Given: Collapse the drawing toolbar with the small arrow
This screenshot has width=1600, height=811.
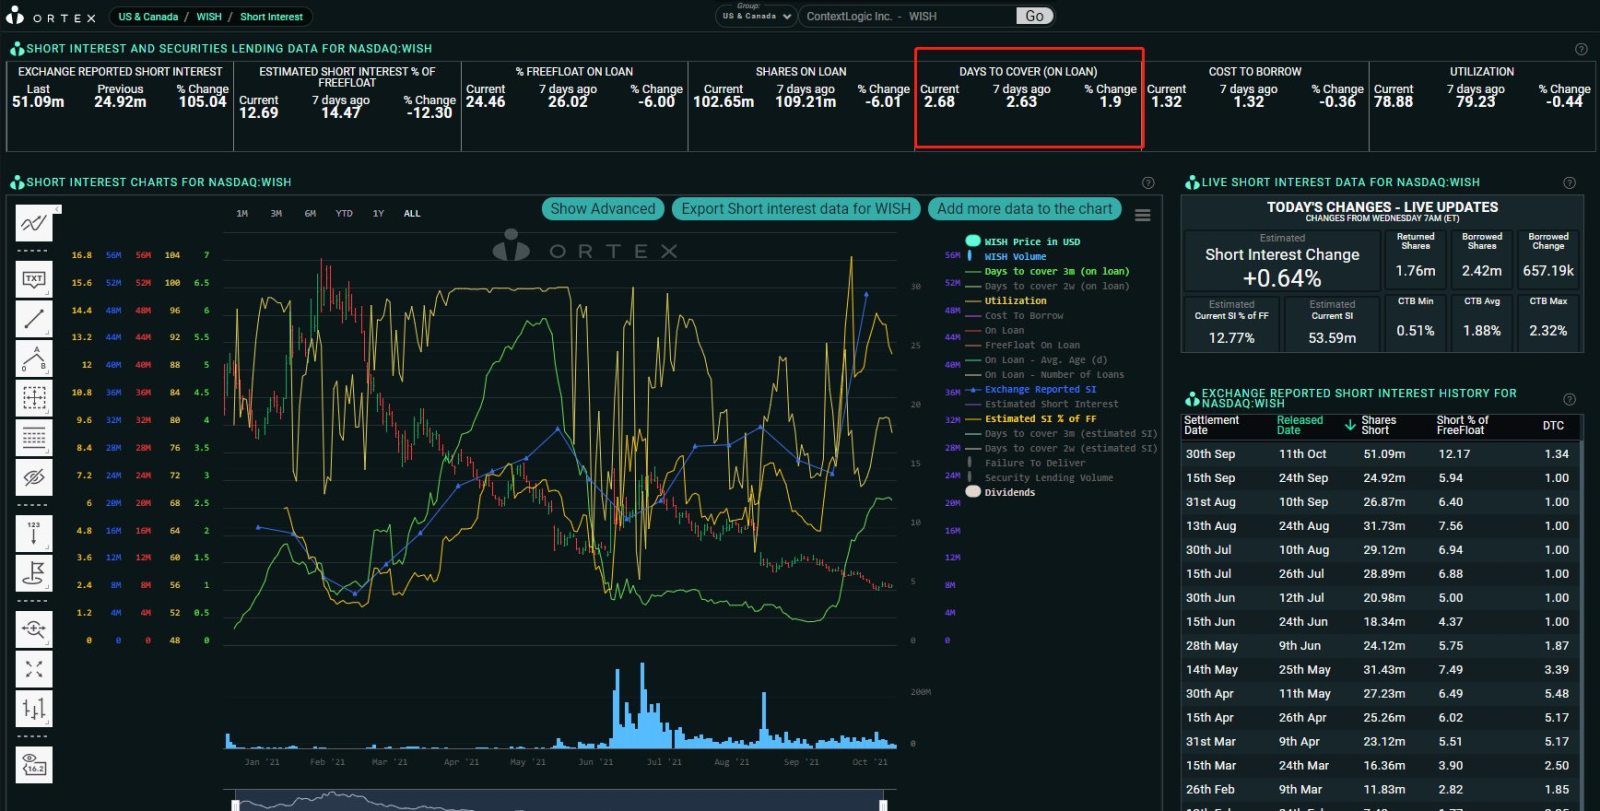Looking at the screenshot, I should 57,209.
